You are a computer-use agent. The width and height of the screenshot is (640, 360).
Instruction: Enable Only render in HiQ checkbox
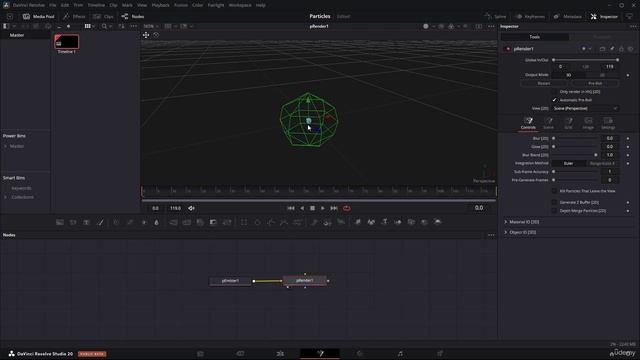point(554,92)
